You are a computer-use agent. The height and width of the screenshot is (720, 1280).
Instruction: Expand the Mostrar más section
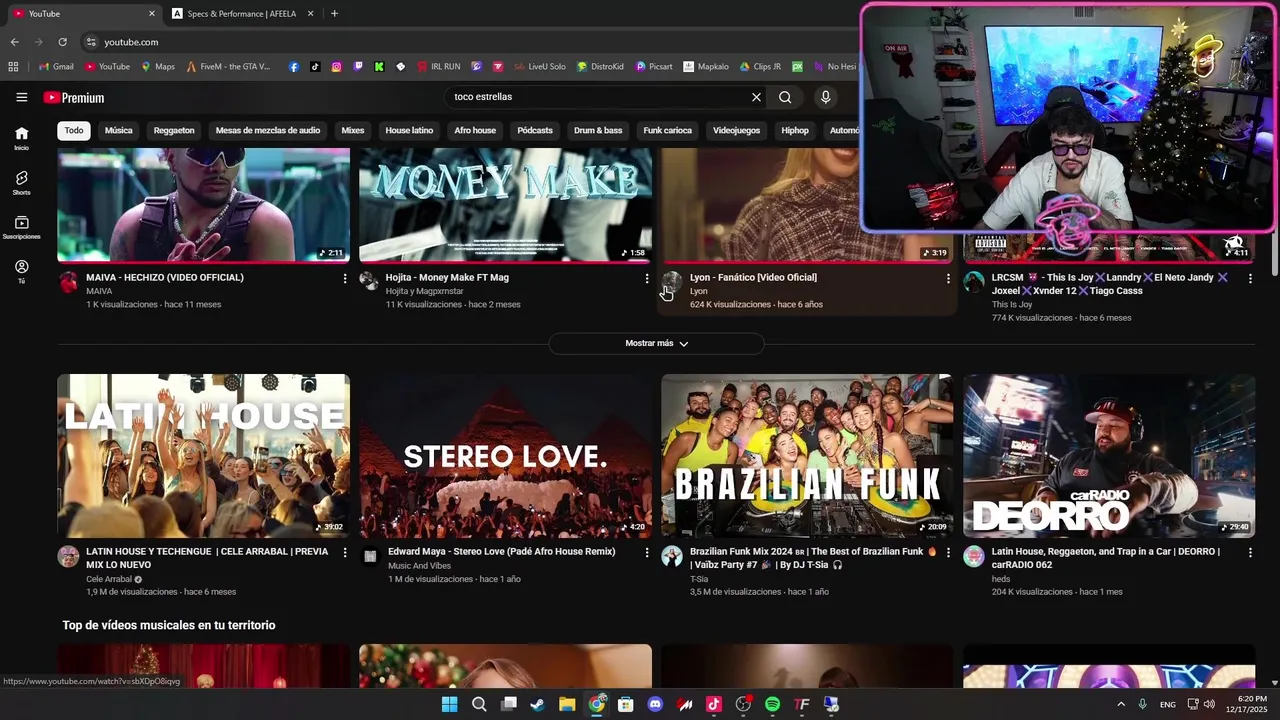[x=656, y=343]
